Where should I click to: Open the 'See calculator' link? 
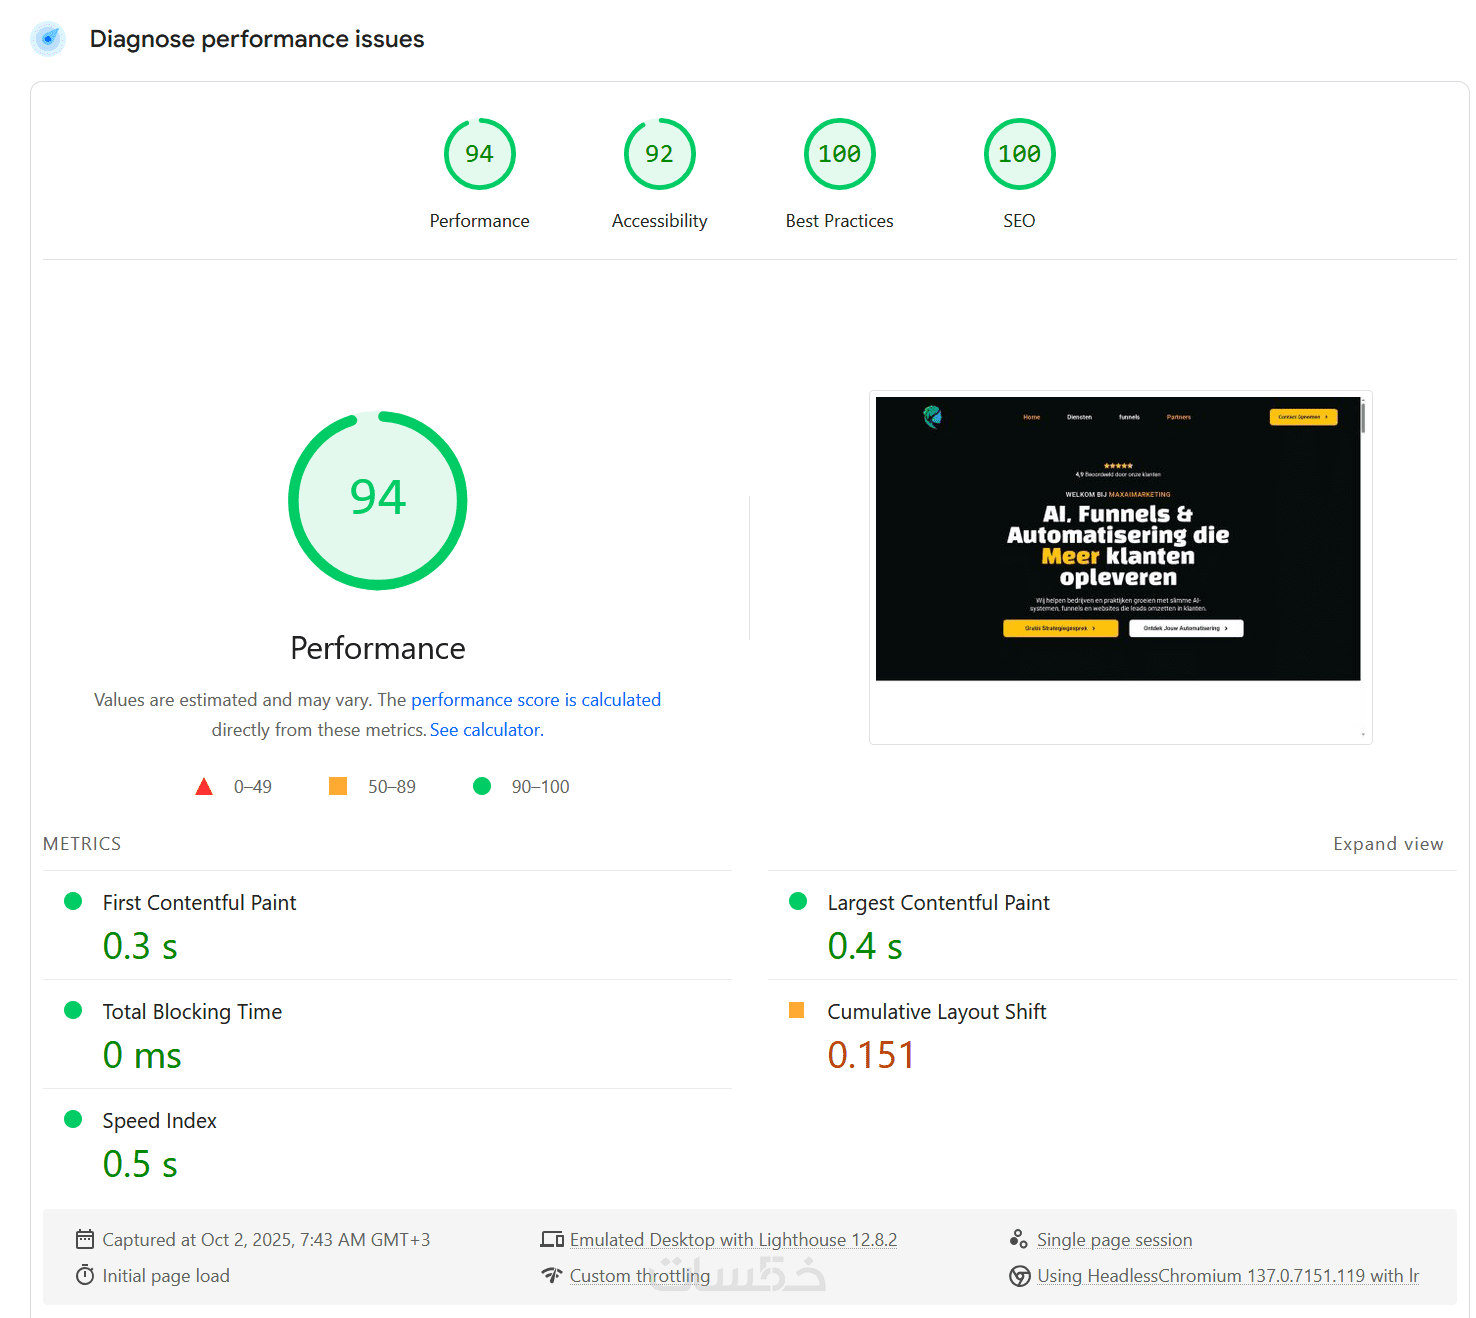pyautogui.click(x=485, y=730)
